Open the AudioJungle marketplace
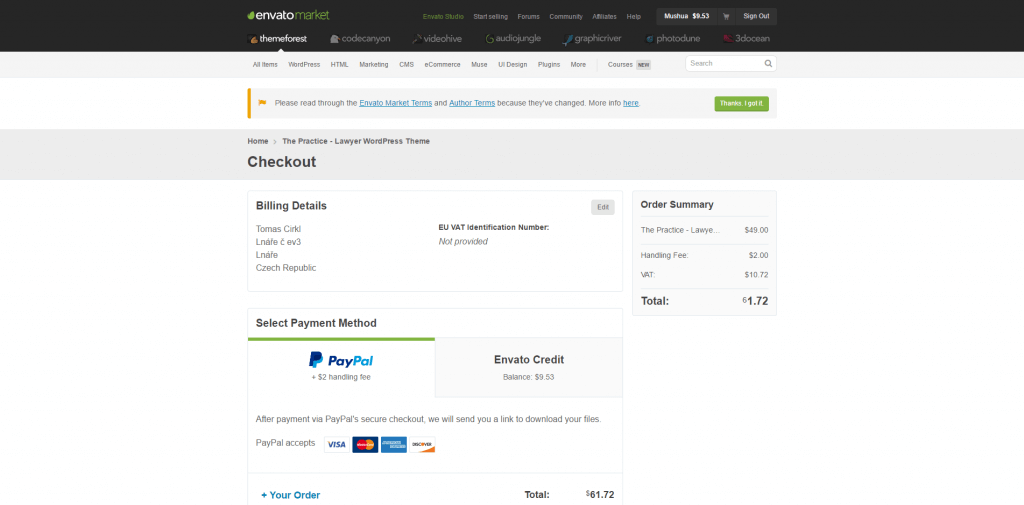Image resolution: width=1024 pixels, height=505 pixels. click(x=513, y=39)
